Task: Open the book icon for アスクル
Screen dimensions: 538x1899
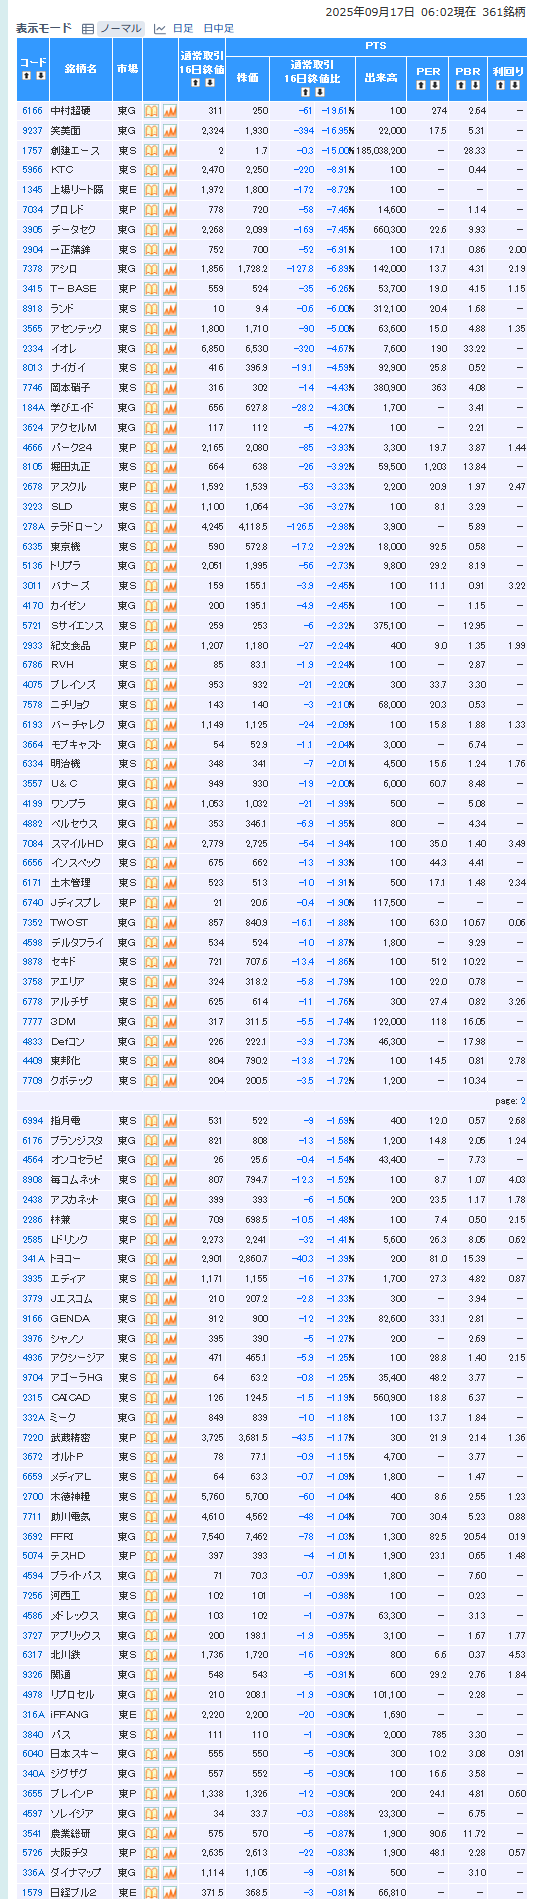Action: (151, 487)
